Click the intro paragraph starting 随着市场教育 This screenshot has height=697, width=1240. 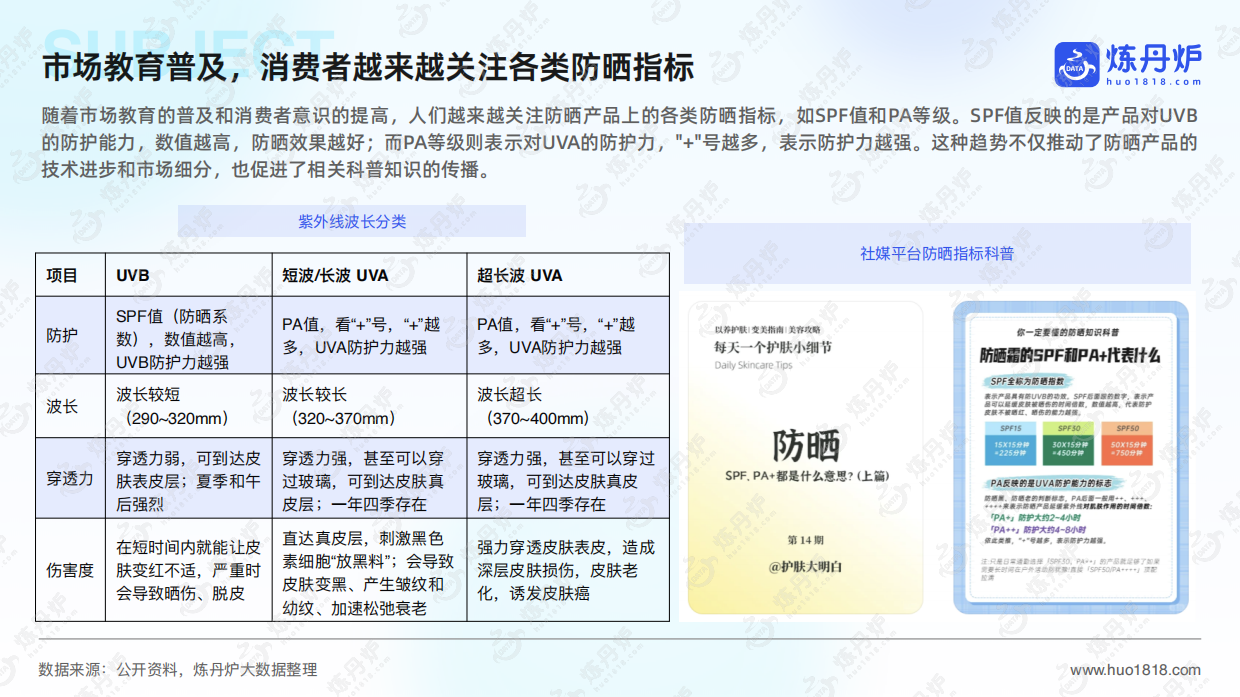[x=619, y=141]
